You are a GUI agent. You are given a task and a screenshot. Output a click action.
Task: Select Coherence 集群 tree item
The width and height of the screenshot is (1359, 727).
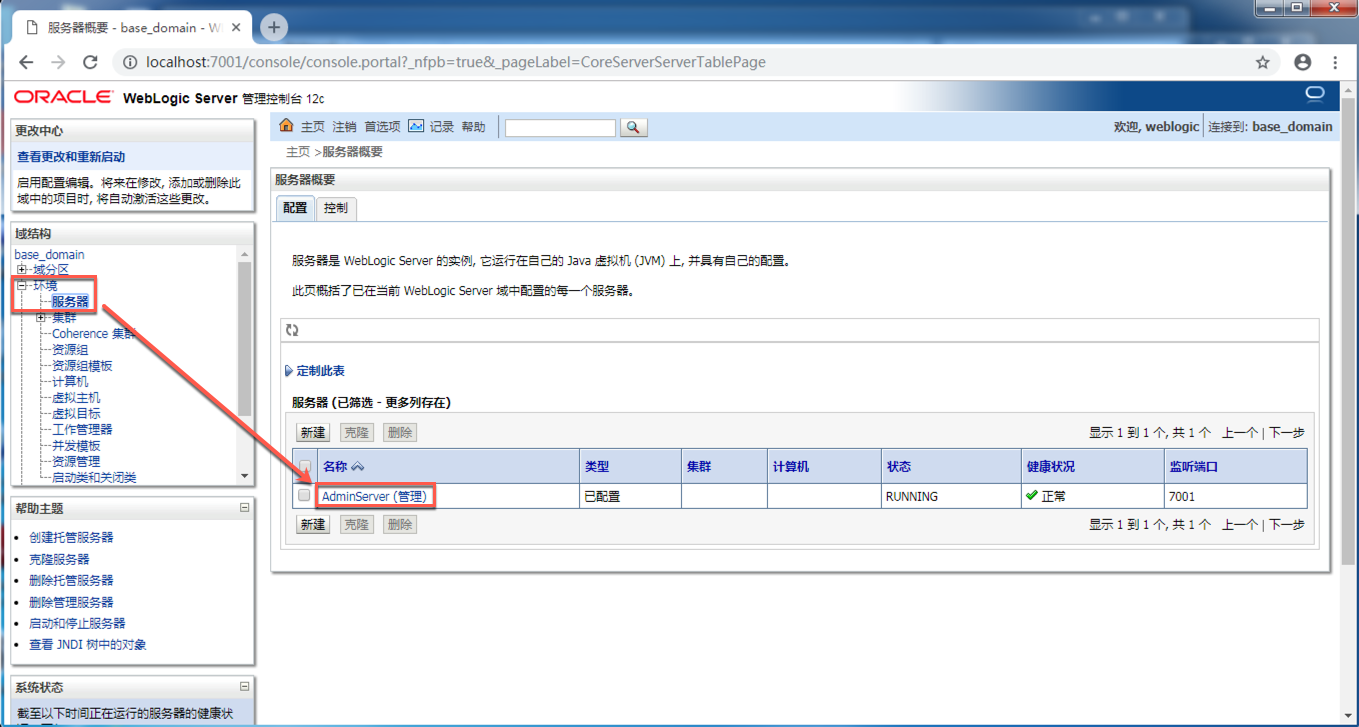pos(94,334)
